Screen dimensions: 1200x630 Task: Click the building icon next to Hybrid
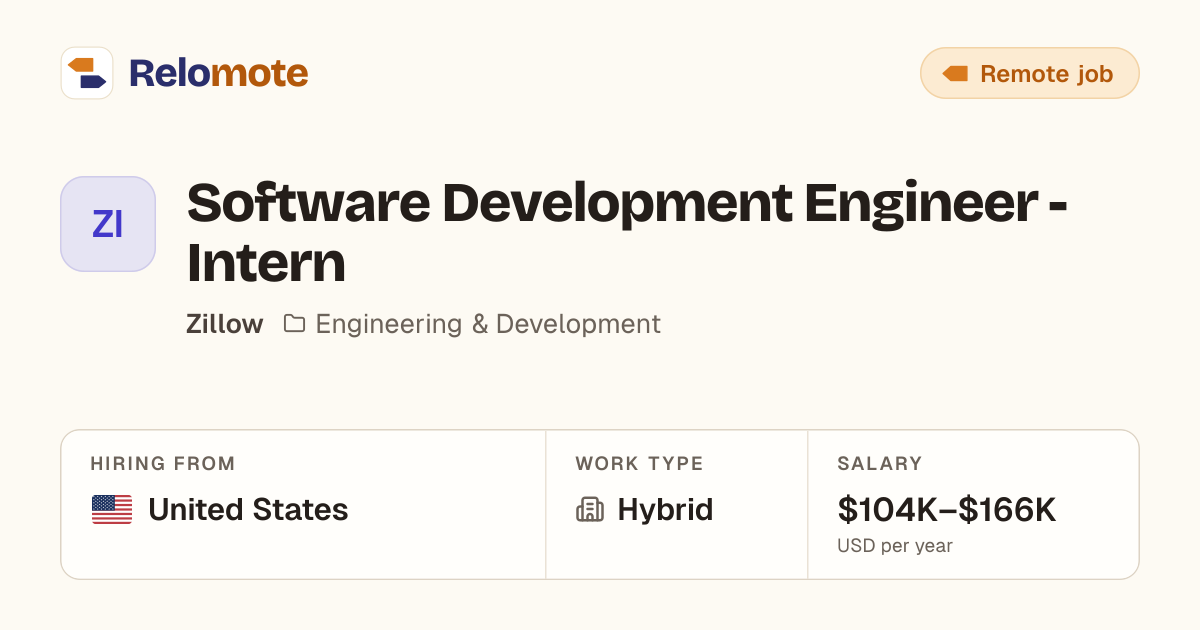[590, 510]
